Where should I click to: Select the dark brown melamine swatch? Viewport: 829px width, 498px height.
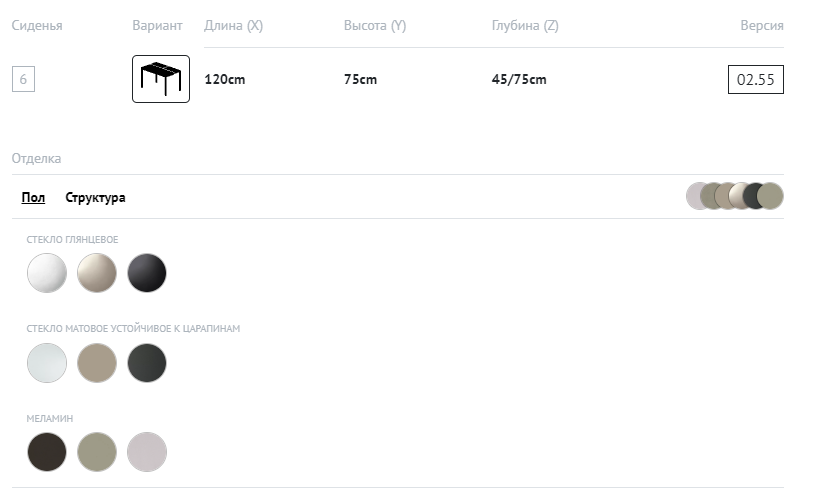click(47, 452)
